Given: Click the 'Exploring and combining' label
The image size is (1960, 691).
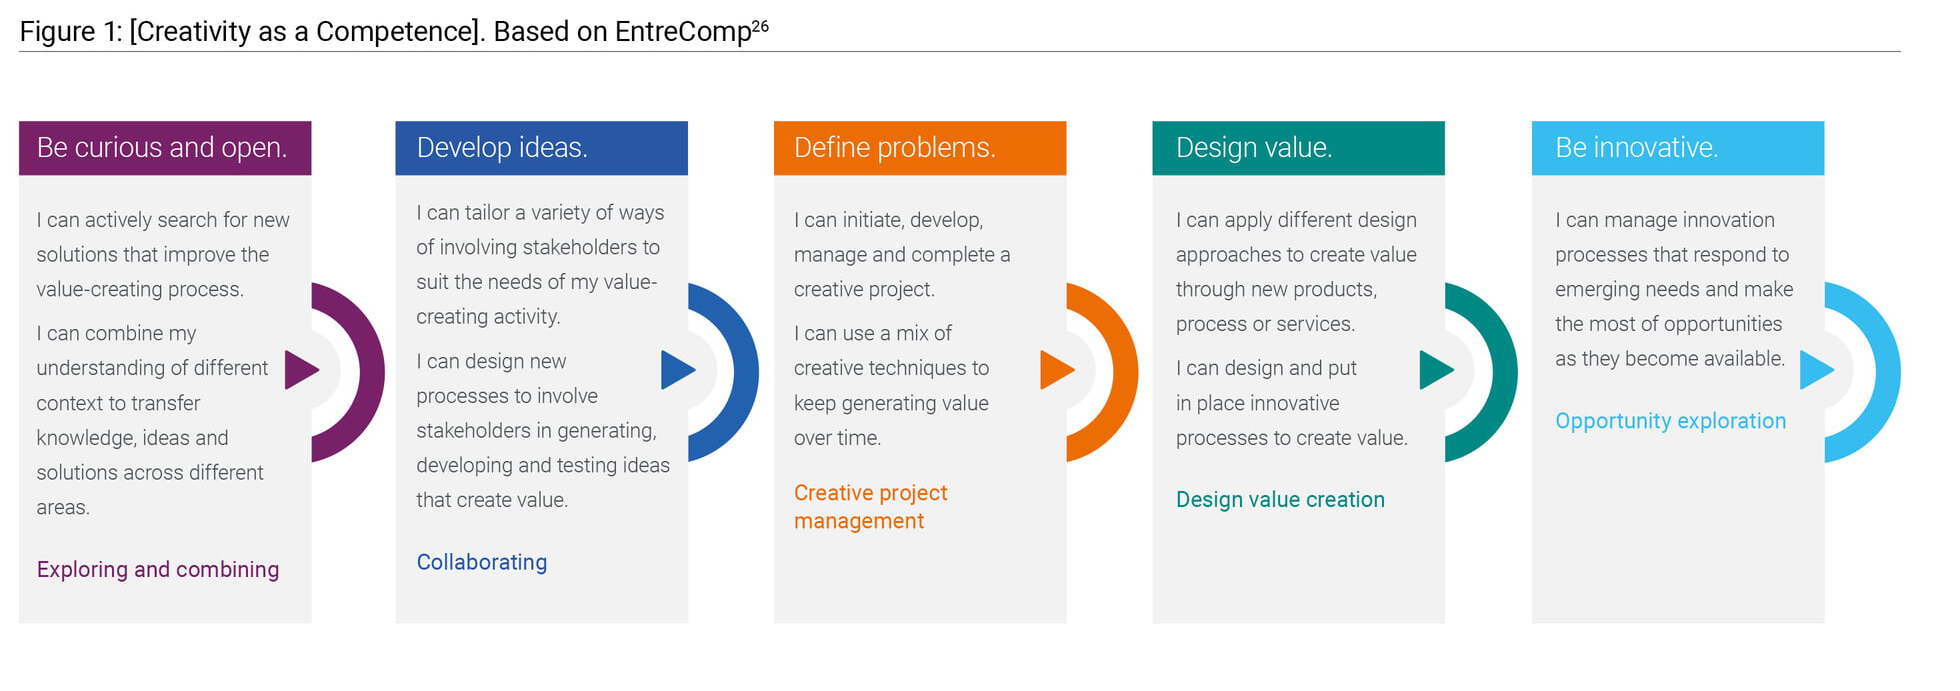Looking at the screenshot, I should (x=158, y=569).
